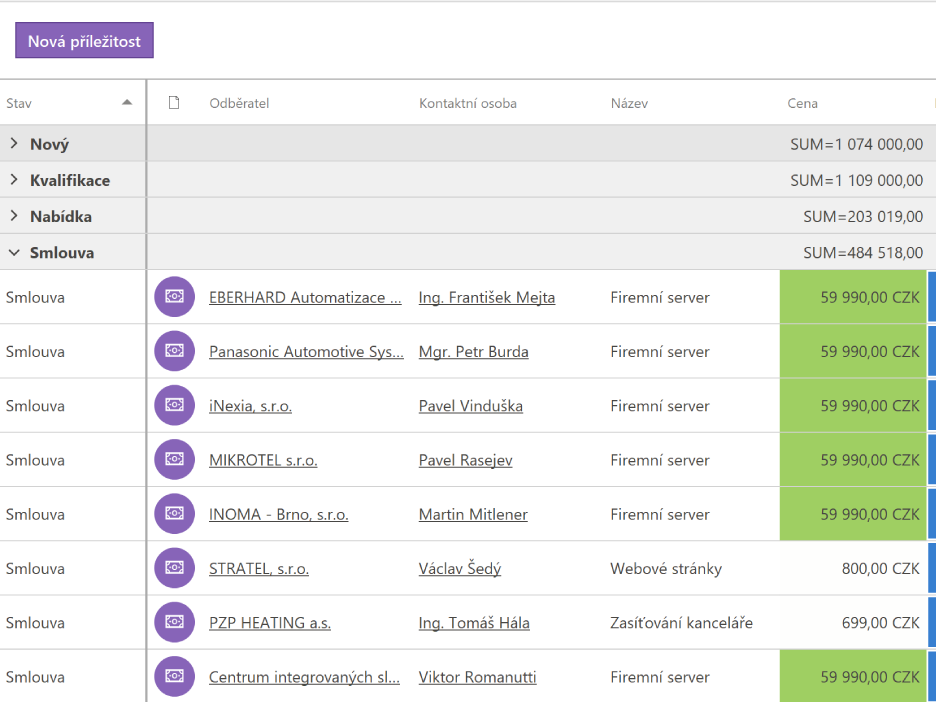Open the Centrum integrovaných sl... link
The image size is (936, 702).
tap(304, 678)
